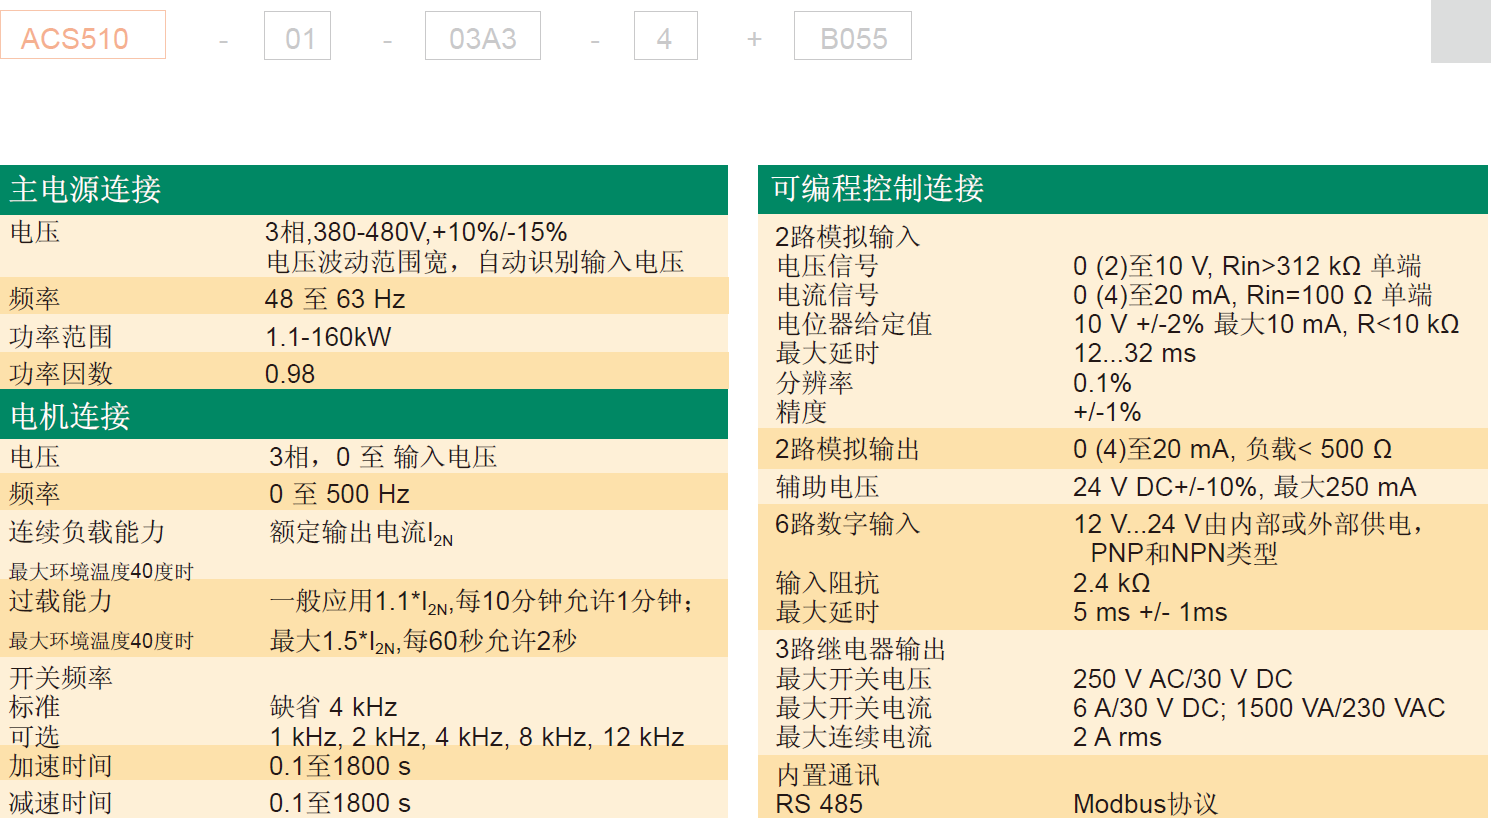The height and width of the screenshot is (818, 1491).
Task: Select the 01 type code box
Action: point(297,36)
